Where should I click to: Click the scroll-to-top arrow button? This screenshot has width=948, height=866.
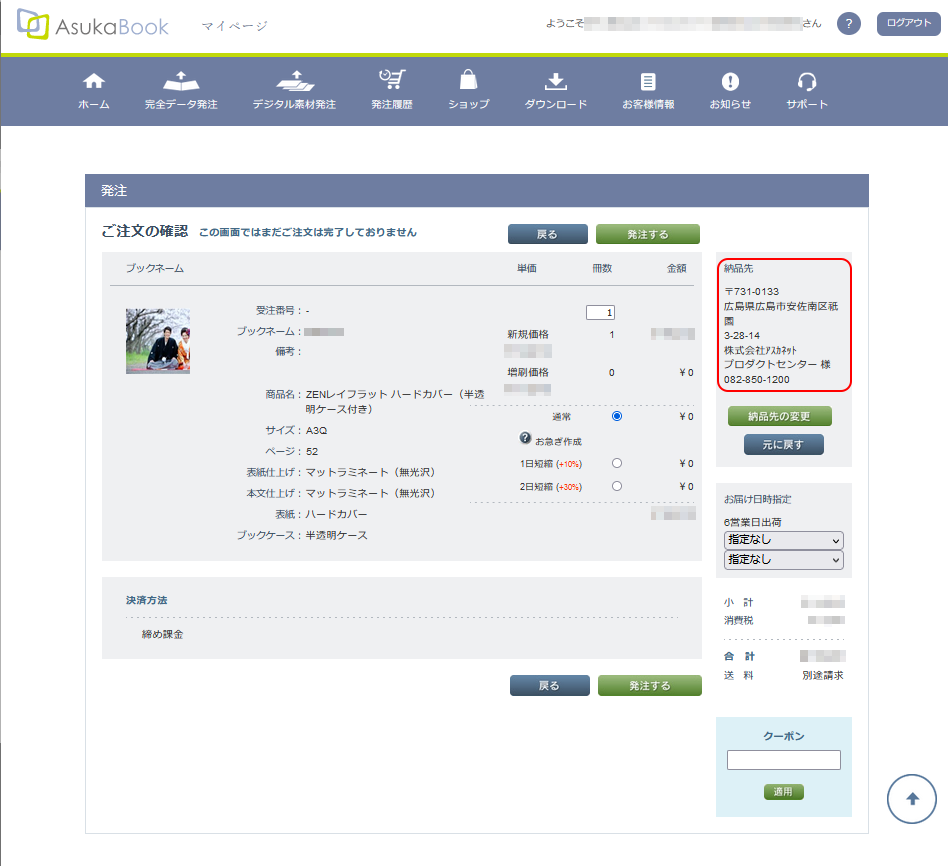point(911,798)
